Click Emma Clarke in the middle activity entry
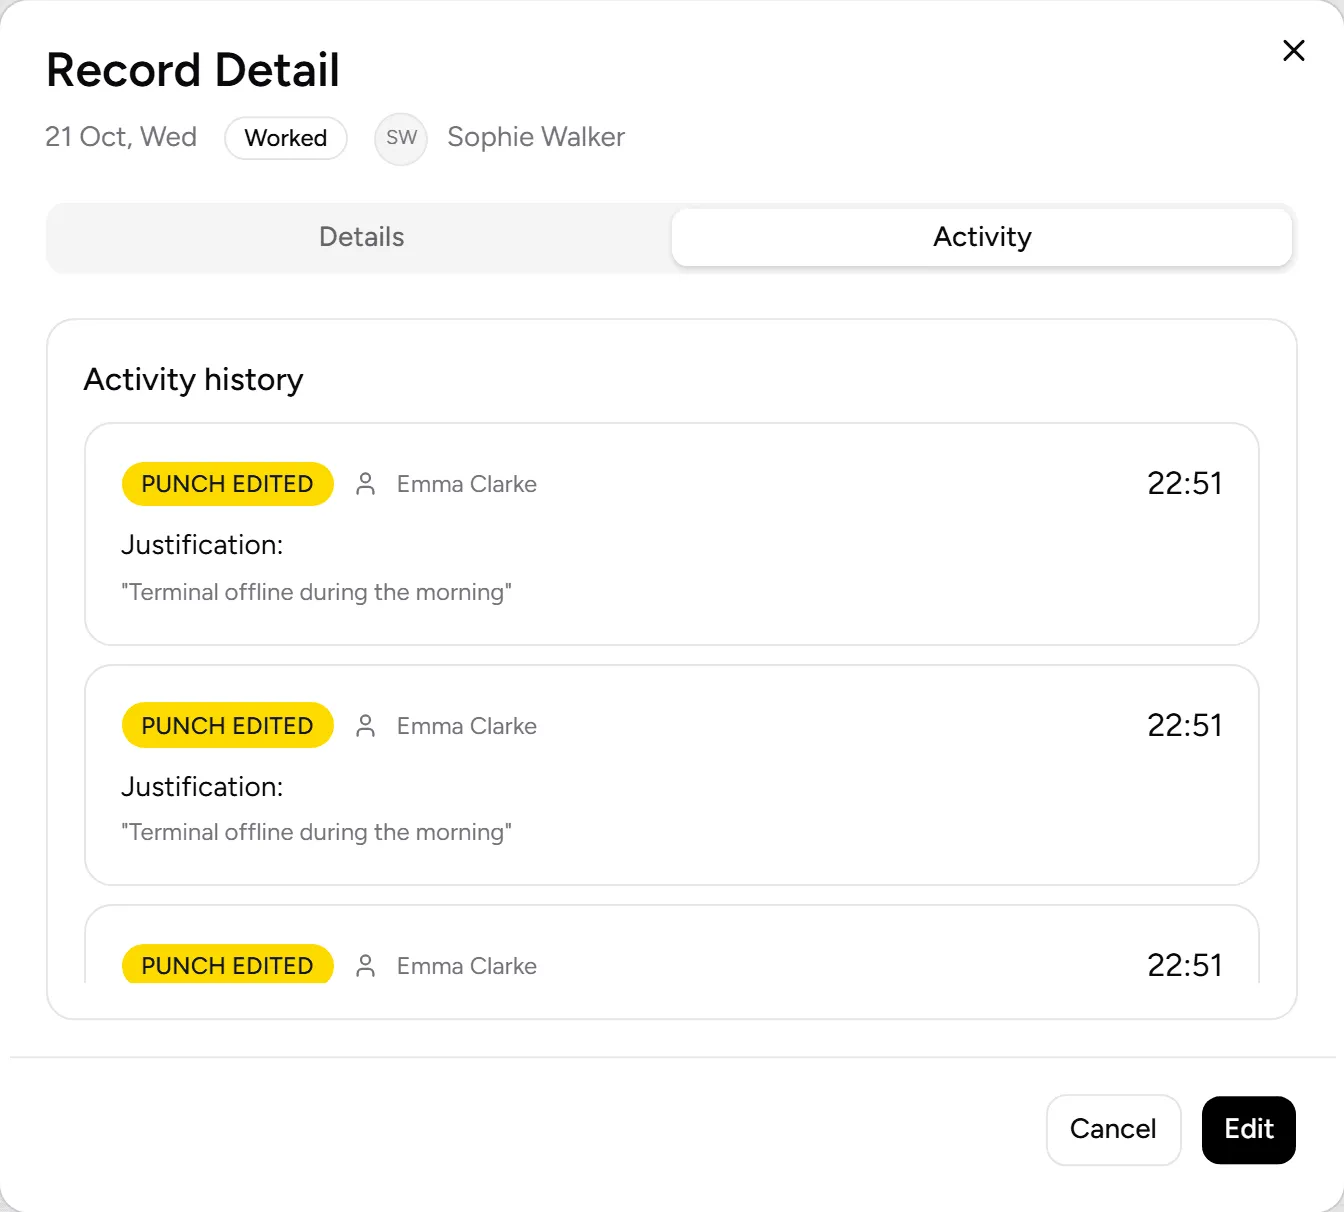The image size is (1344, 1212). [467, 726]
